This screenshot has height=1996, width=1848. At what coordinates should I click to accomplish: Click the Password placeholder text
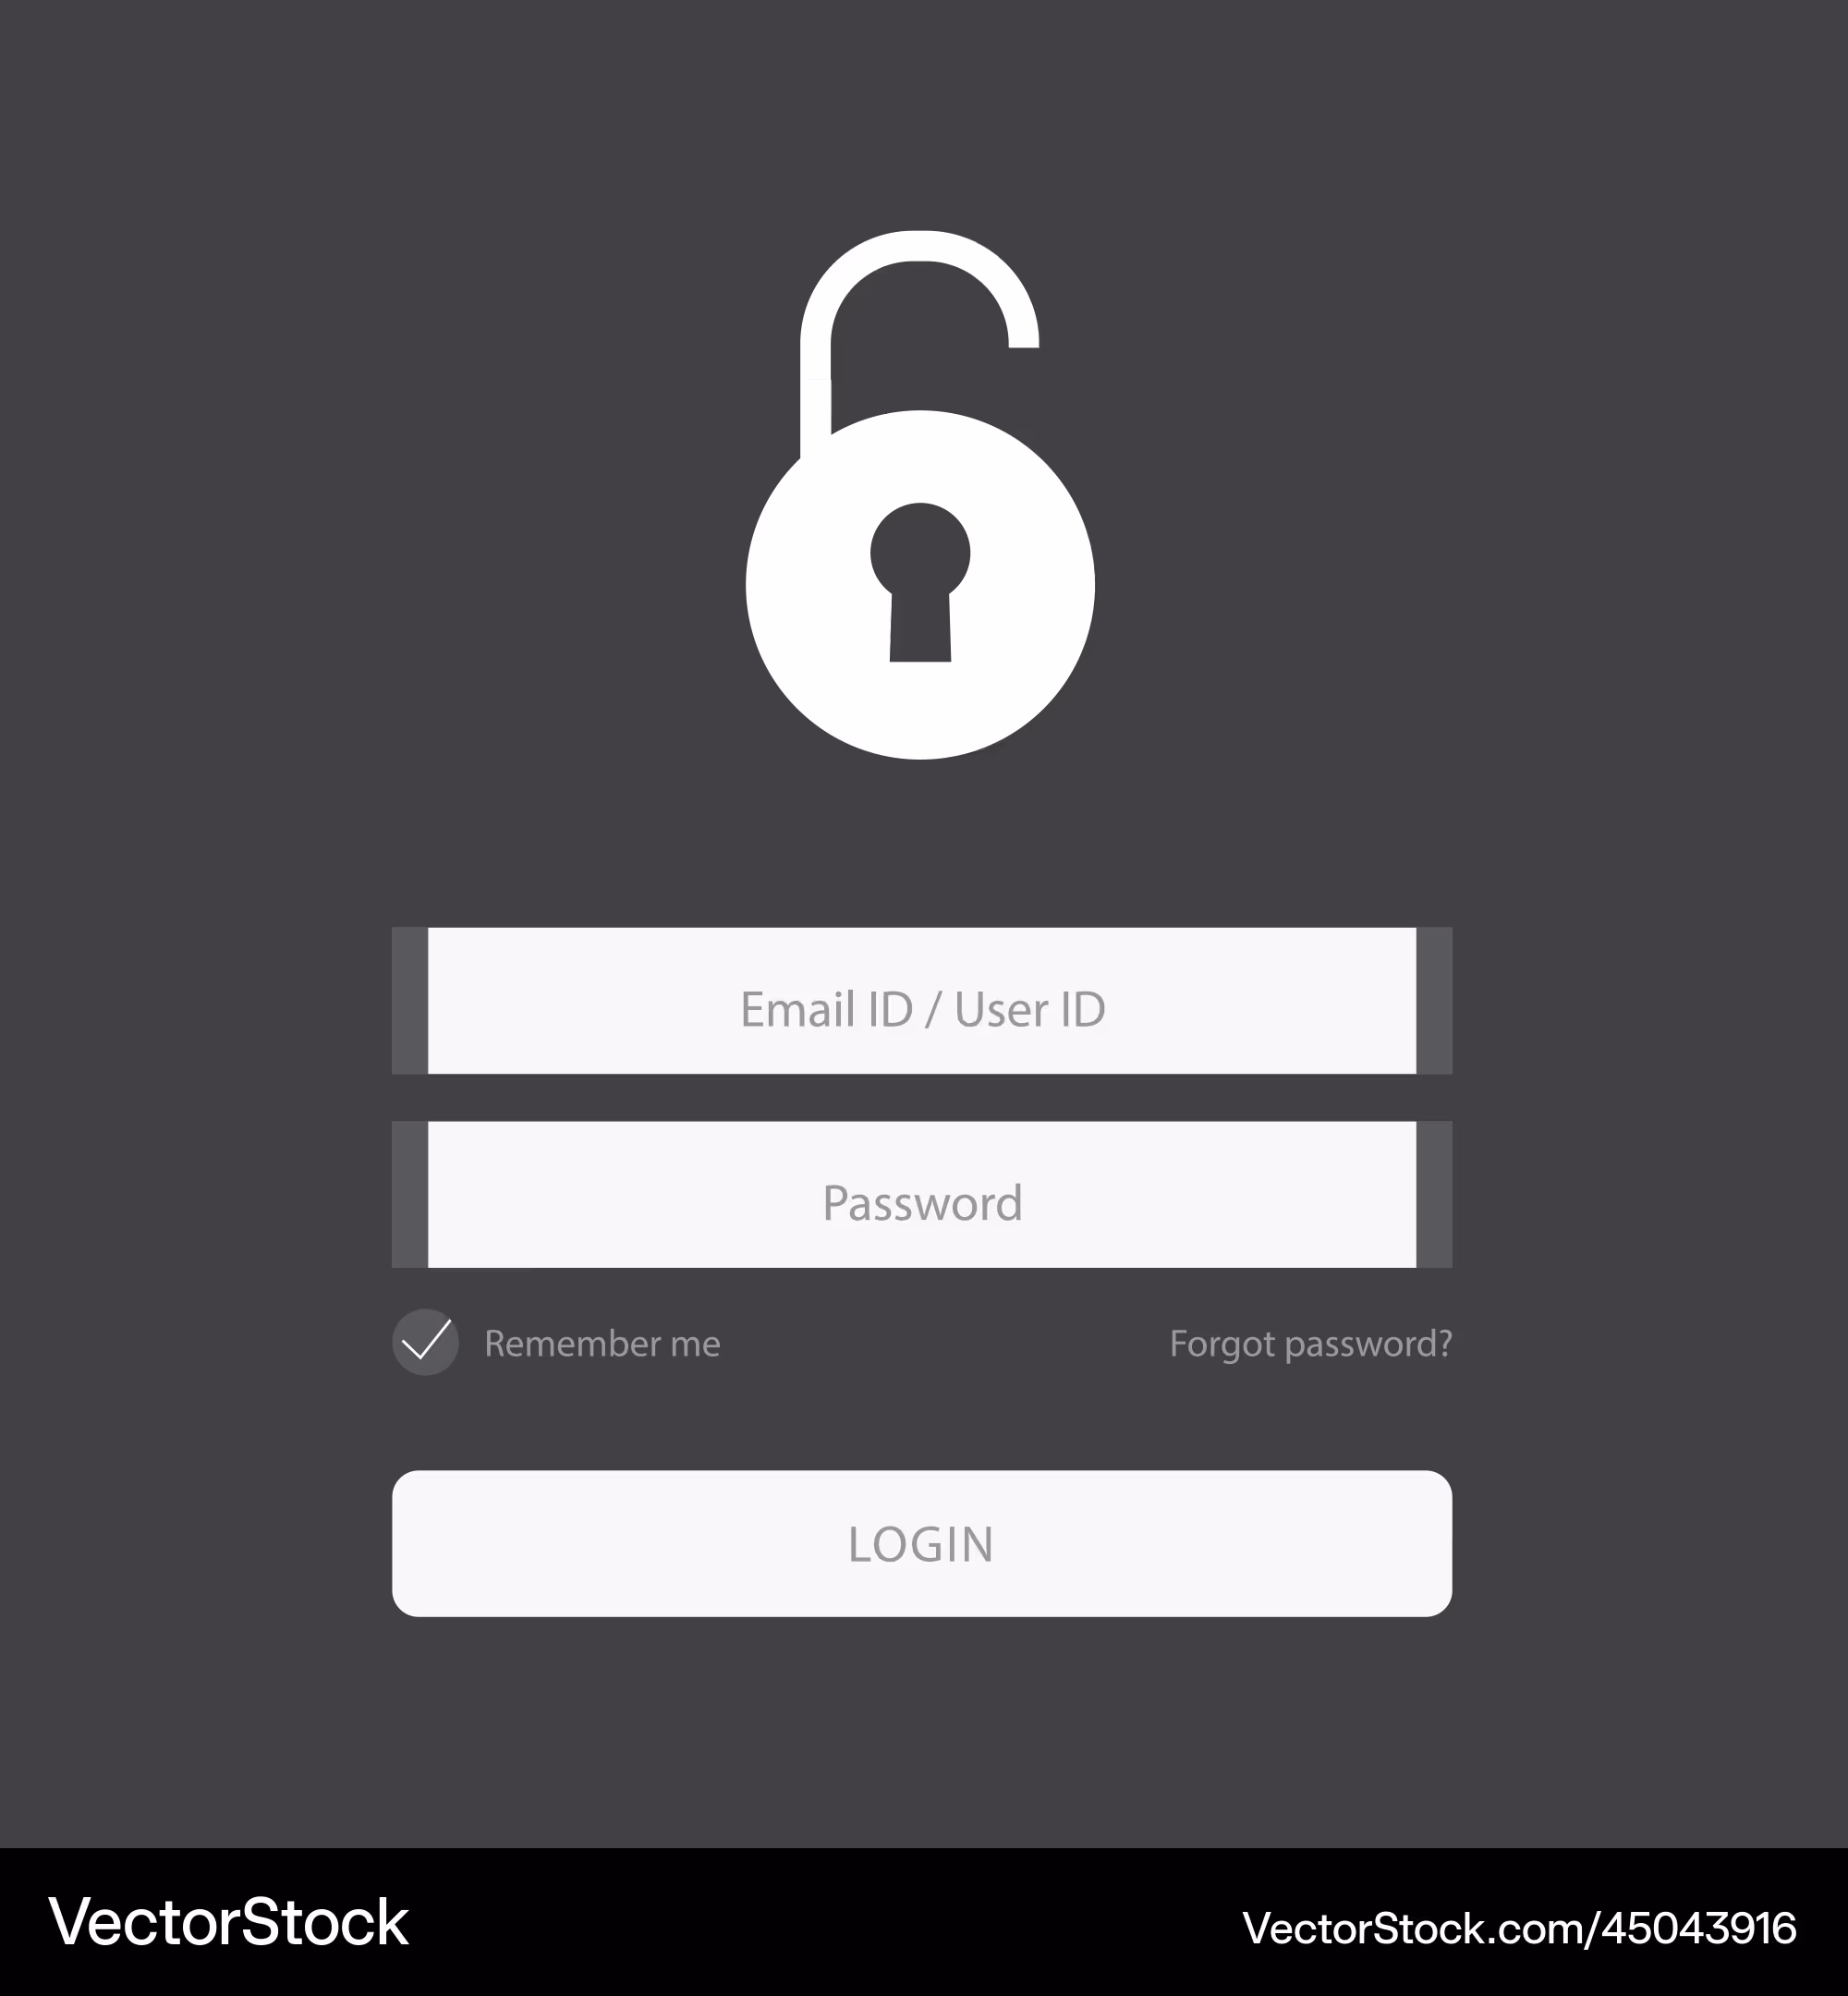pyautogui.click(x=922, y=1202)
